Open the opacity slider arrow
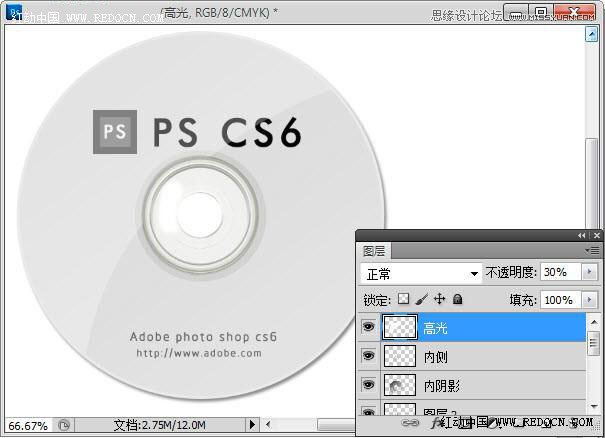Viewport: 605px width, 438px height. (589, 272)
